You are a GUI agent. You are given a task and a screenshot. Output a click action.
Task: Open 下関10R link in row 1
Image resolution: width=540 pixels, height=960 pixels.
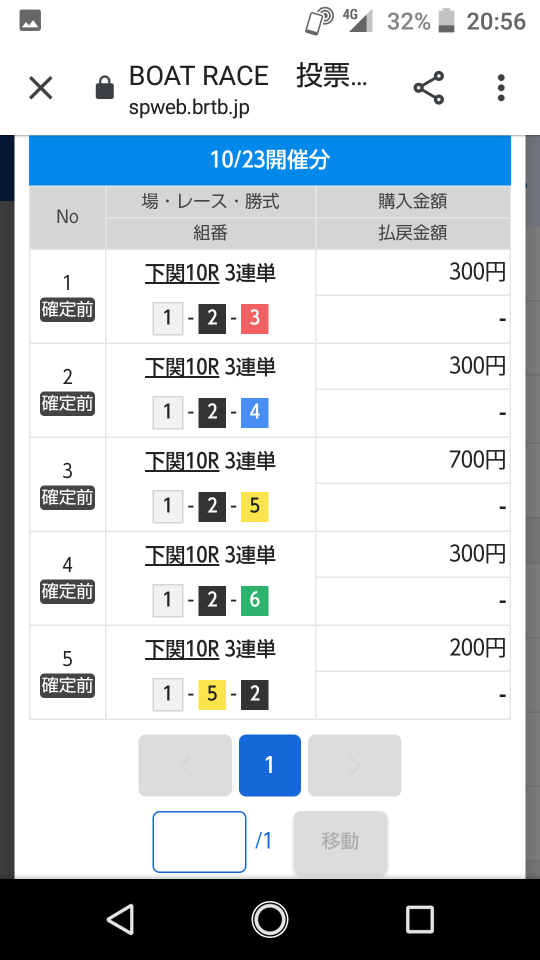[182, 273]
